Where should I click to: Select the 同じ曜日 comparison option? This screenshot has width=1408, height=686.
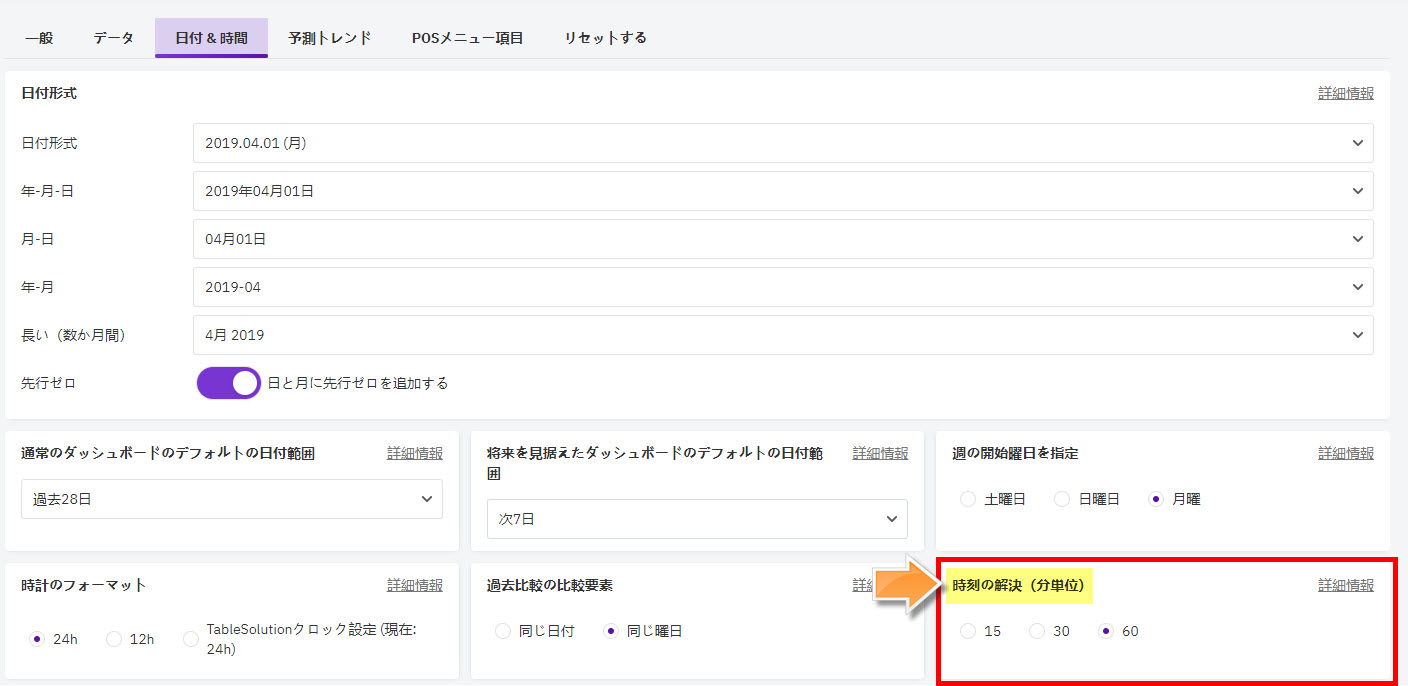pos(611,631)
